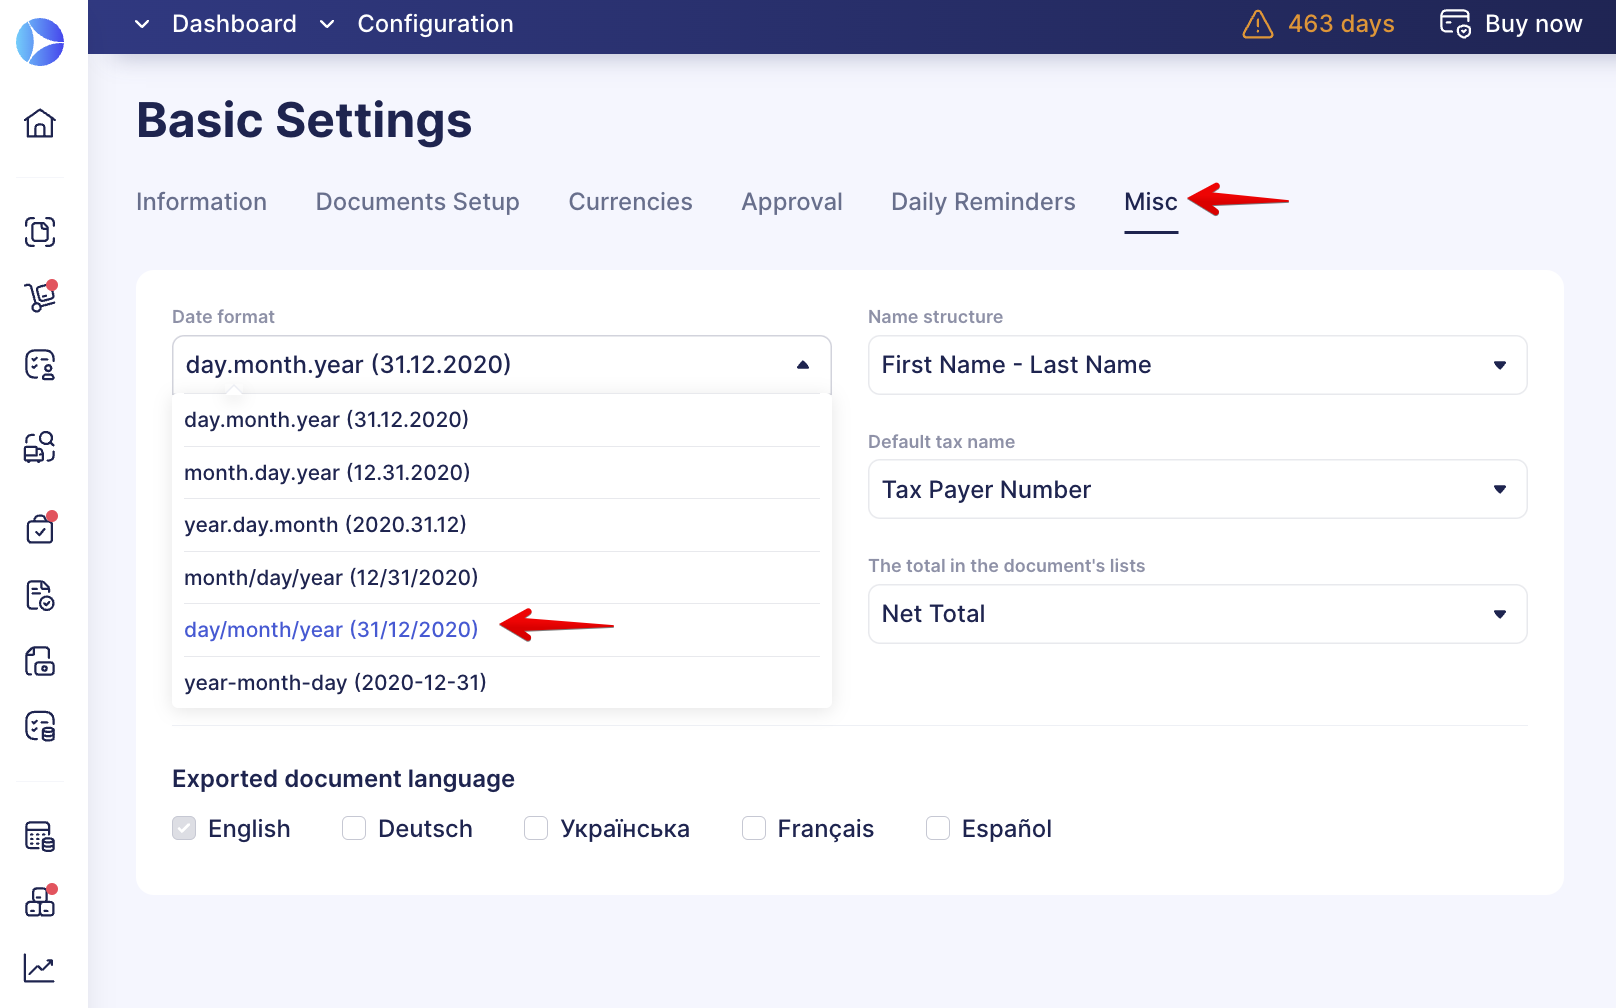Choose month/day/year (12/31/2020) option
The height and width of the screenshot is (1008, 1616).
coord(502,578)
